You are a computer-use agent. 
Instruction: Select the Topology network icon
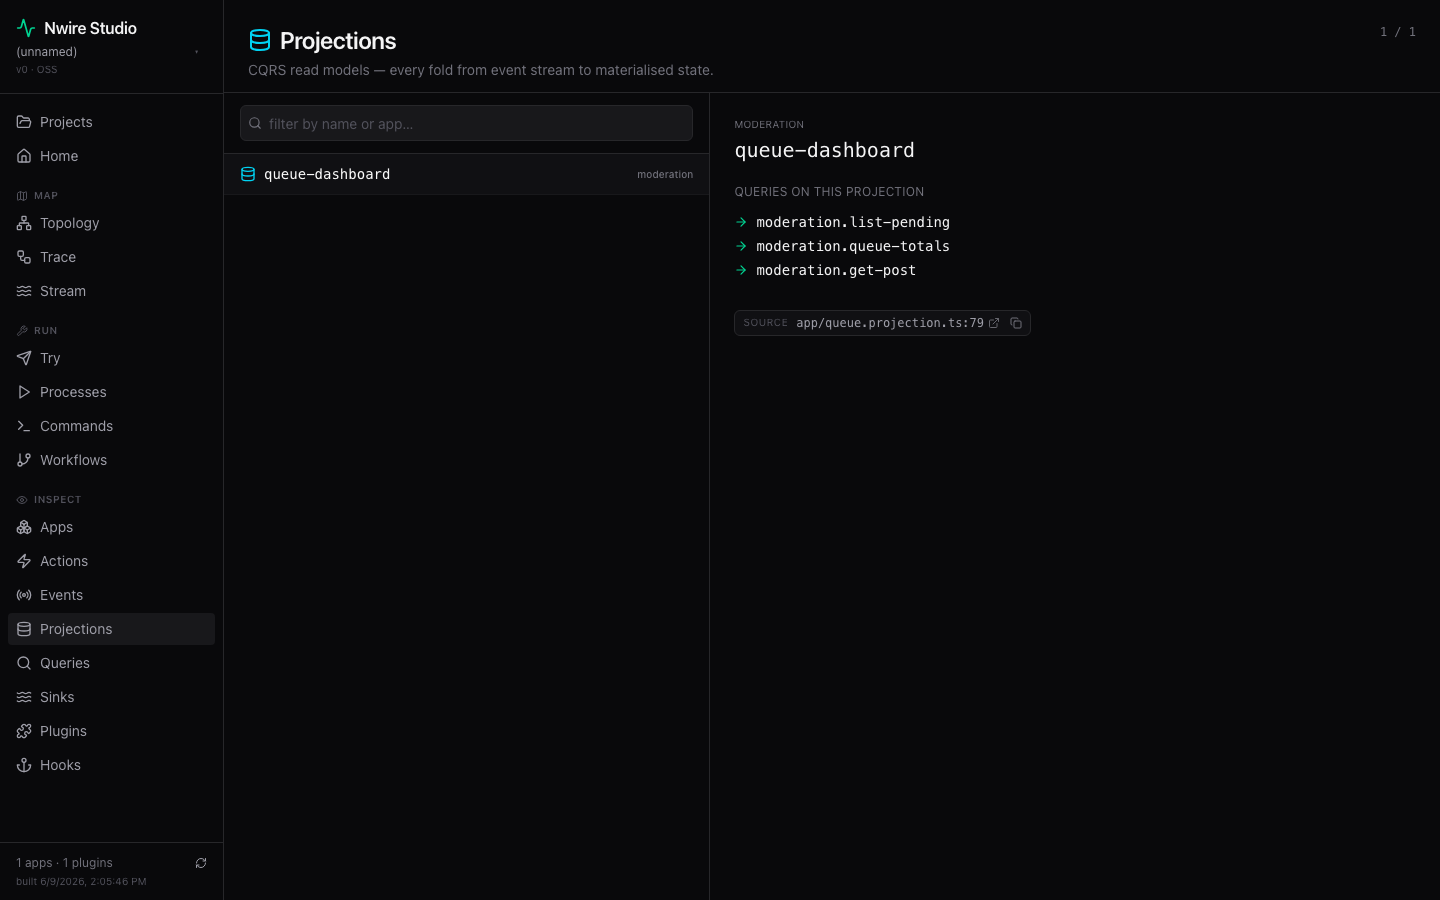(24, 223)
